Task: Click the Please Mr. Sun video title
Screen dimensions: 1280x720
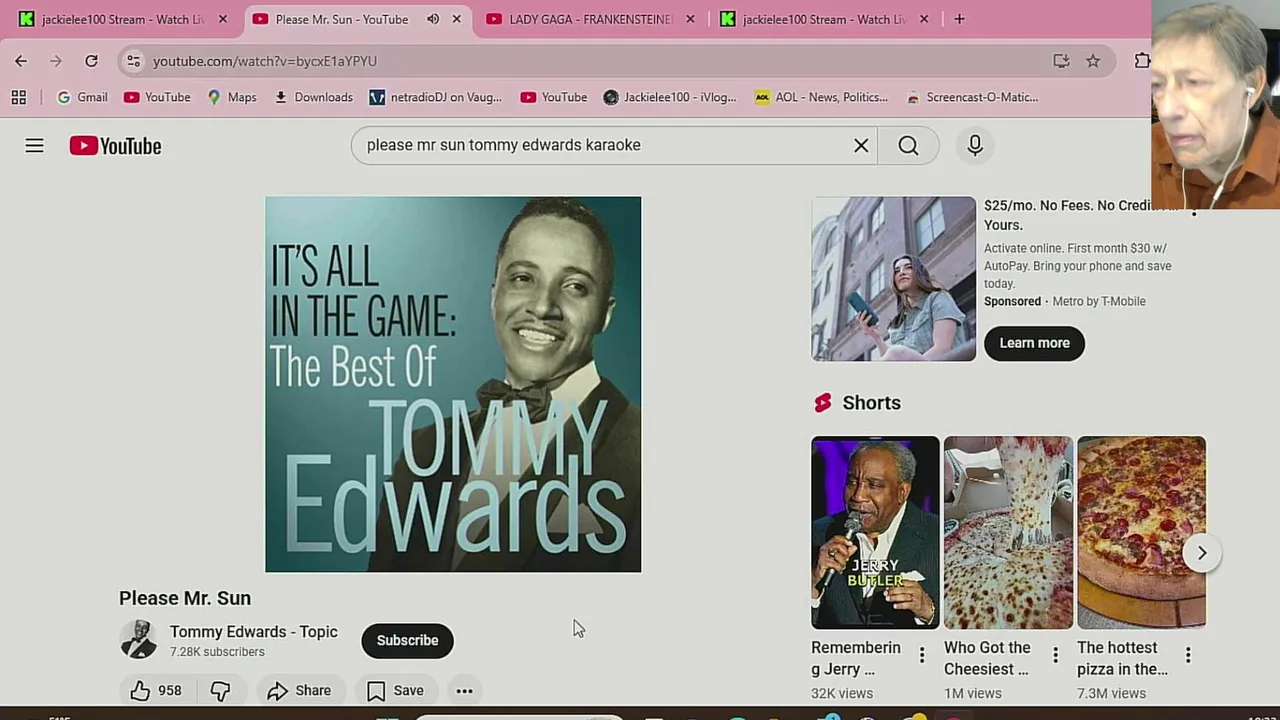Action: [185, 598]
